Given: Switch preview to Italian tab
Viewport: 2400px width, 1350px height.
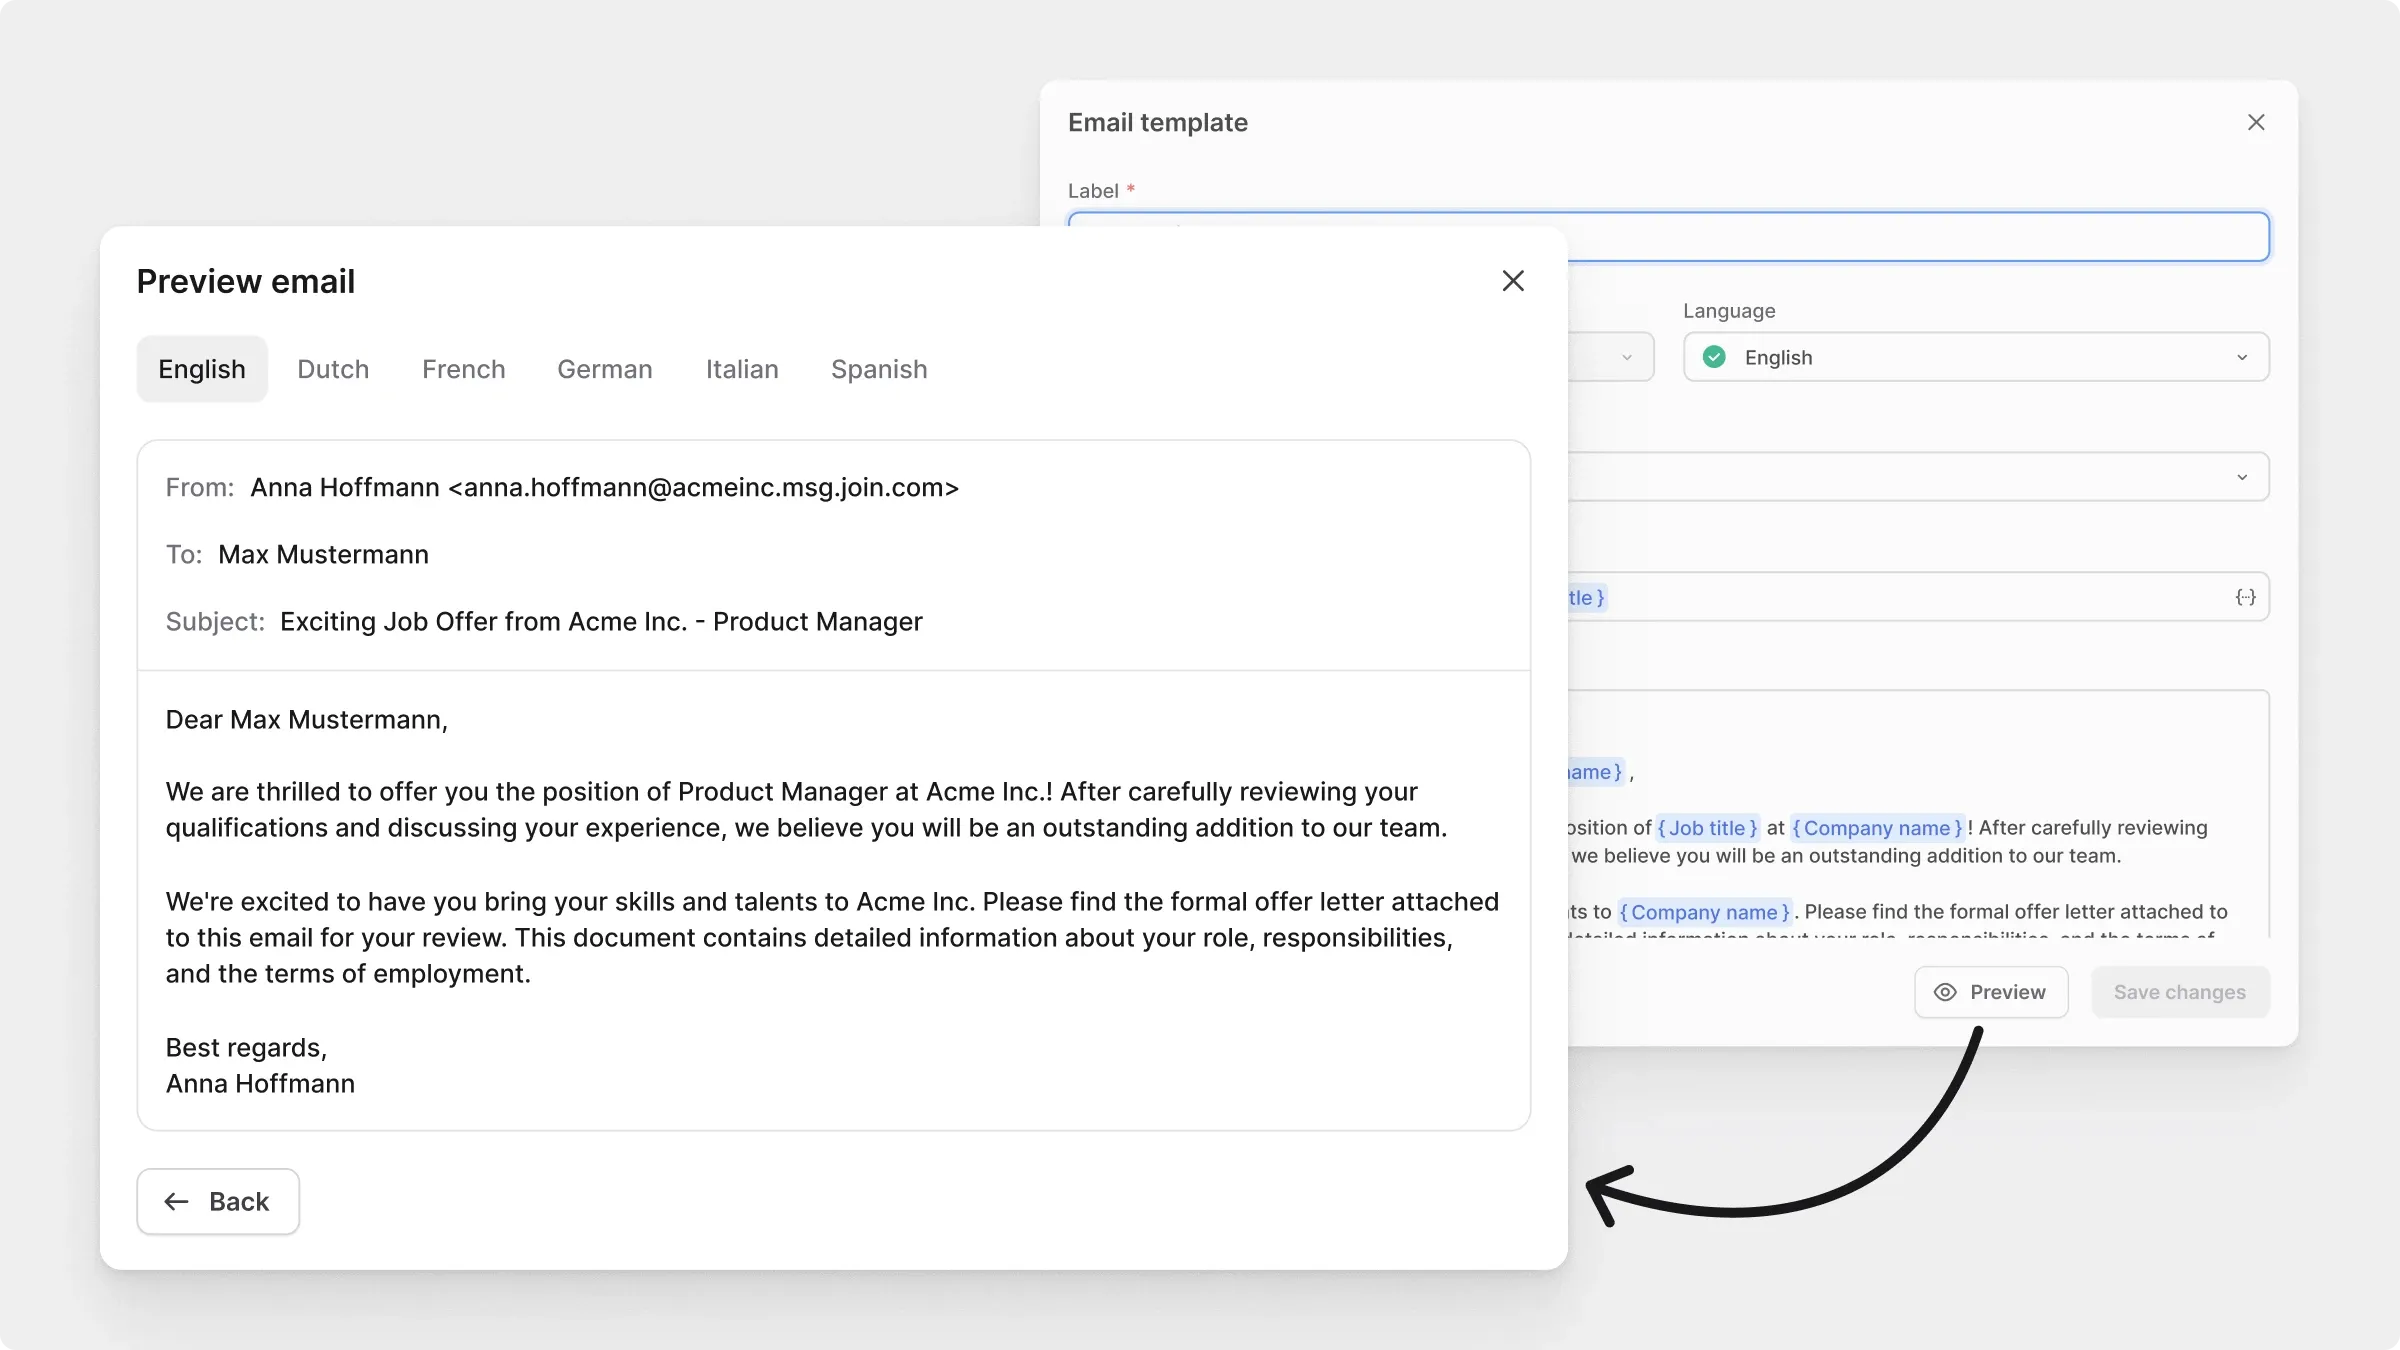Looking at the screenshot, I should 742,369.
